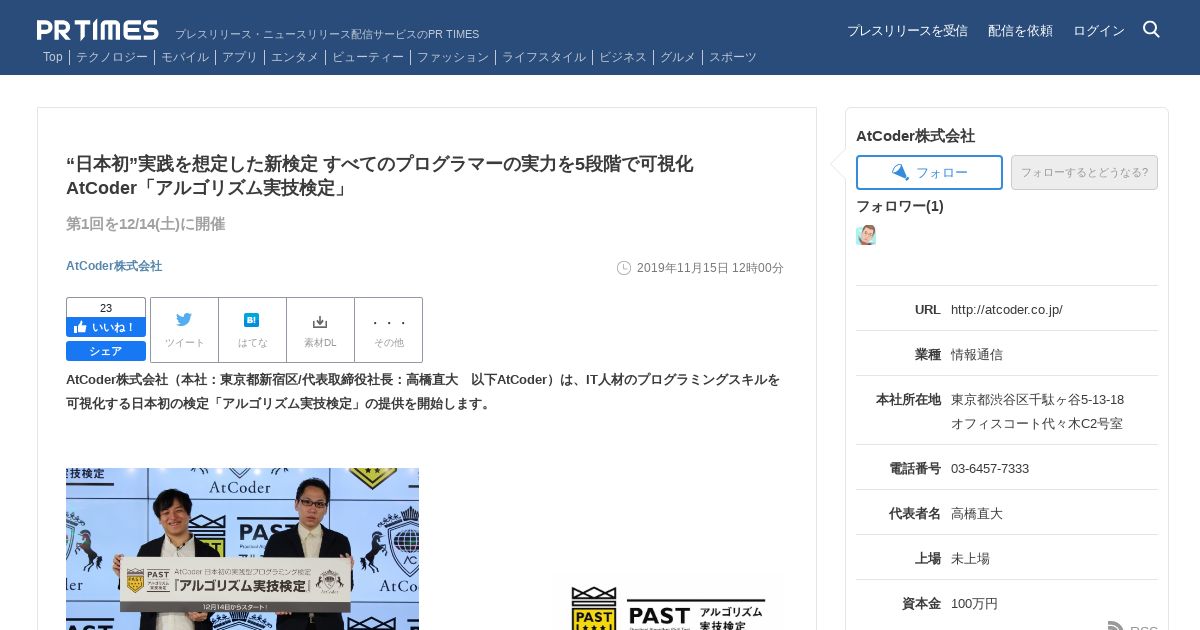1200x630 pixels.
Task: Click the subtitle 第1回を12/14(土)に開催
Action: [x=146, y=224]
